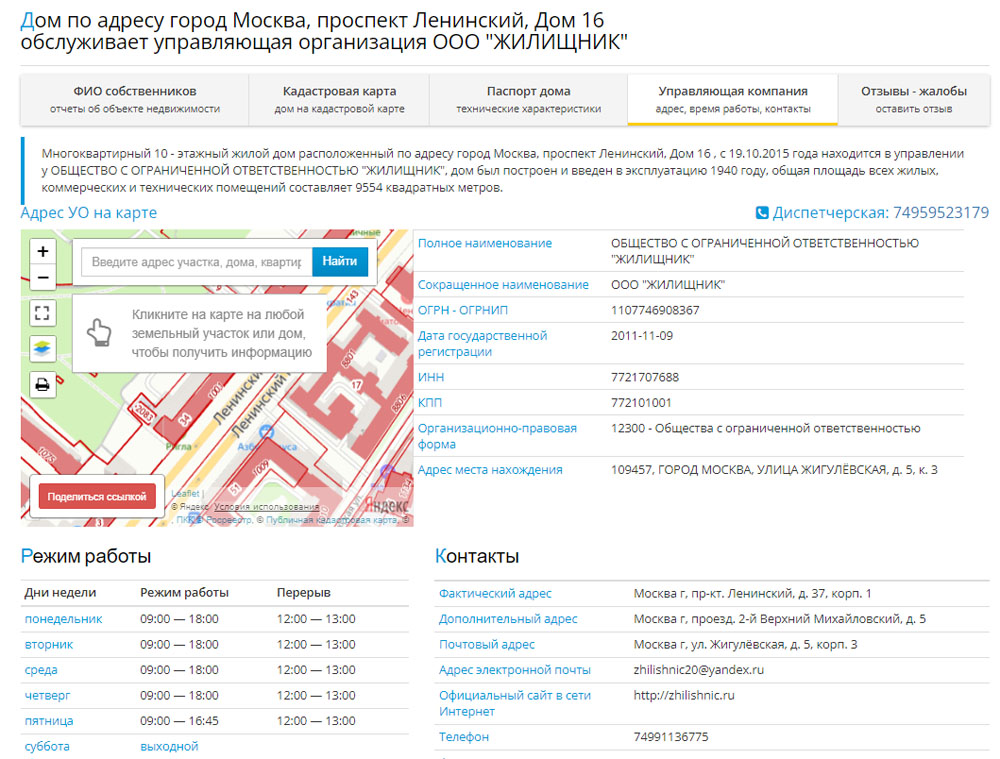Open the ФИО собственников tab
Screen dimensions: 1000x759
134,99
